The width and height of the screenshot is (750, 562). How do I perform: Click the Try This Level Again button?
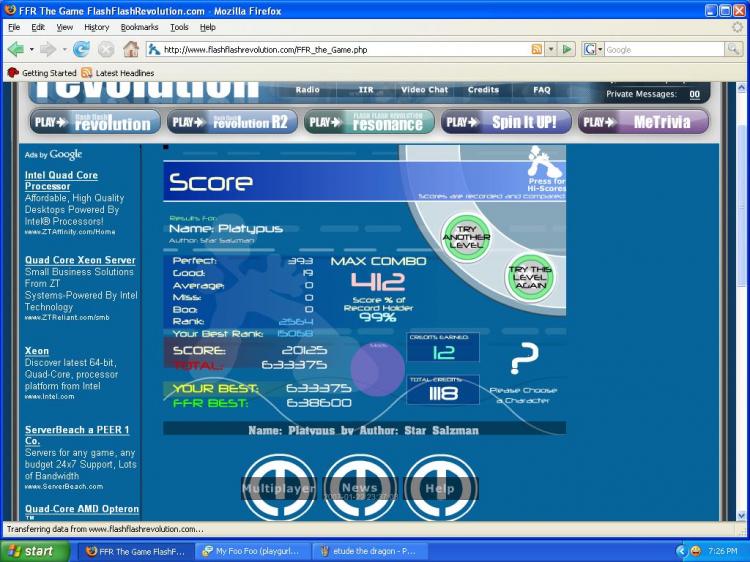[x=529, y=277]
